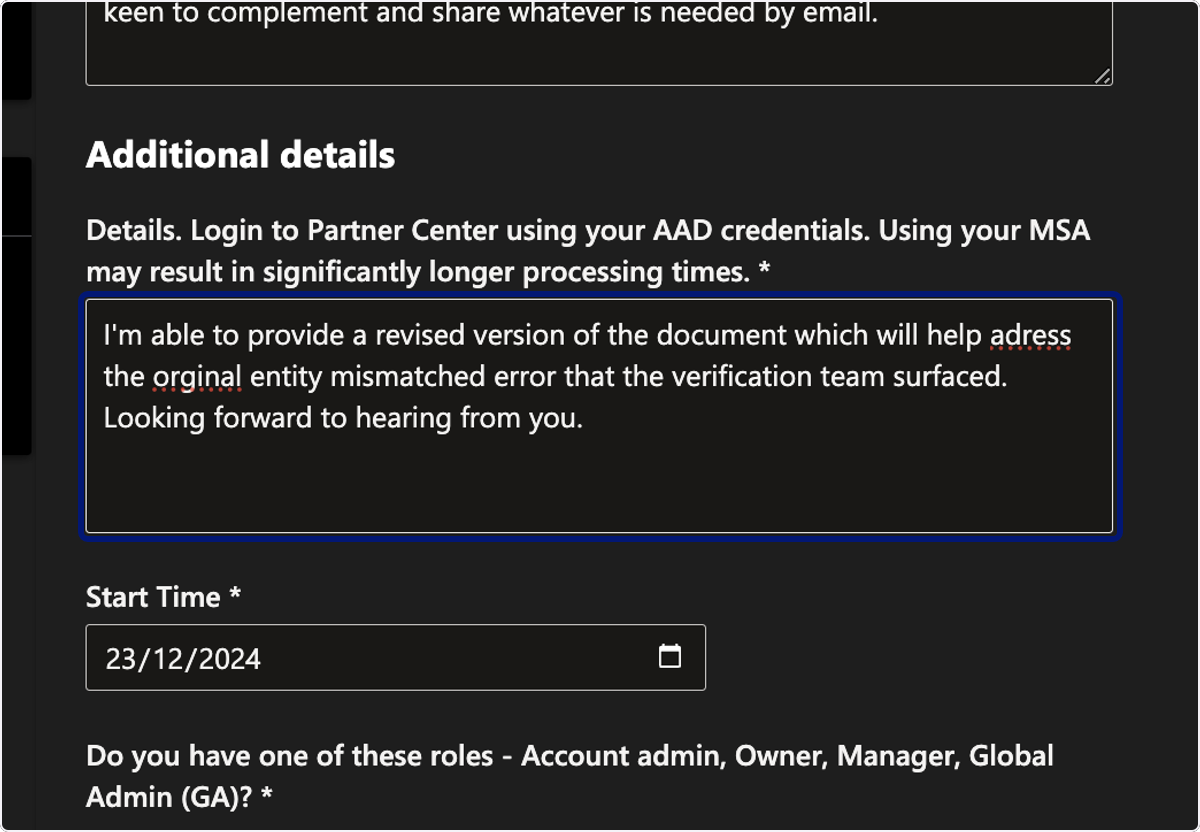Viewport: 1200px width, 832px height.
Task: Click the misspelled word "adress"
Action: click(x=1031, y=335)
